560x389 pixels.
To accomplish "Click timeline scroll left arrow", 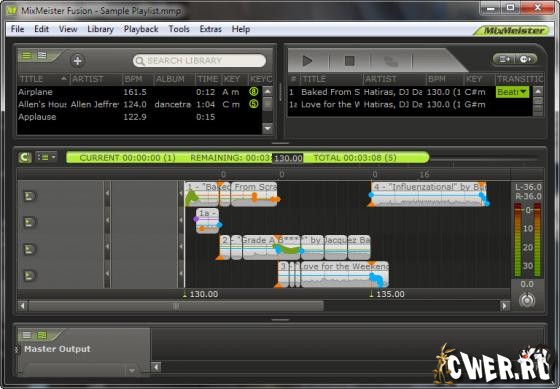I will 22,306.
